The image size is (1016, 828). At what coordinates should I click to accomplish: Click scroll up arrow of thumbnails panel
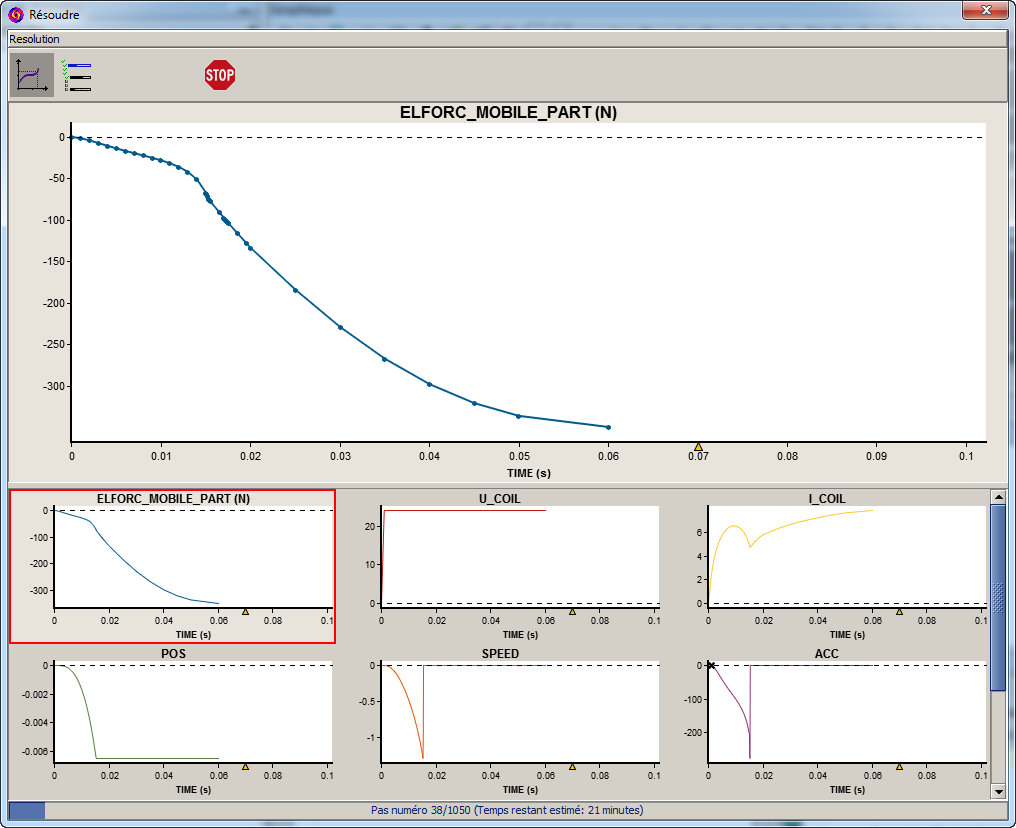click(x=997, y=497)
